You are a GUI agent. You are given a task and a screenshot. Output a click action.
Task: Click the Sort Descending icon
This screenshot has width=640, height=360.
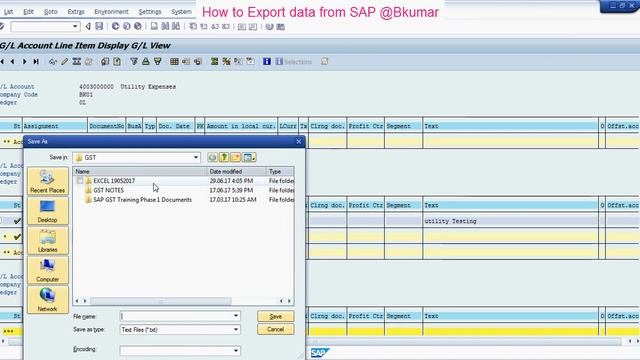coord(158,62)
